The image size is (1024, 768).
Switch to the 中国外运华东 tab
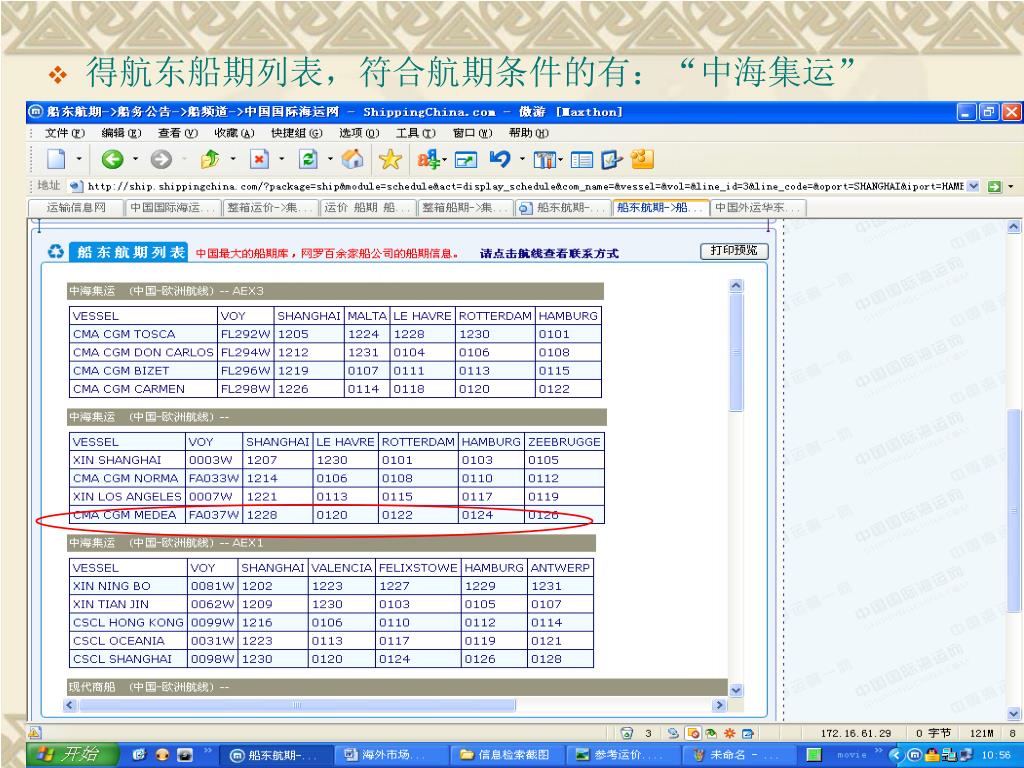(x=758, y=208)
